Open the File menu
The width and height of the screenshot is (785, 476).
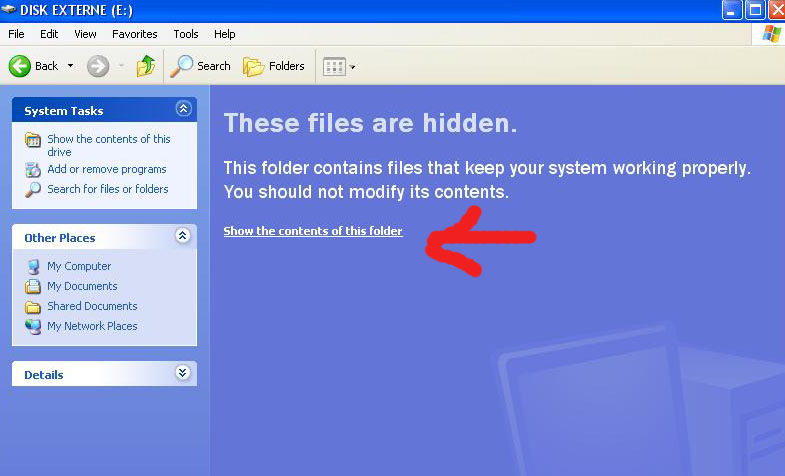tap(16, 34)
